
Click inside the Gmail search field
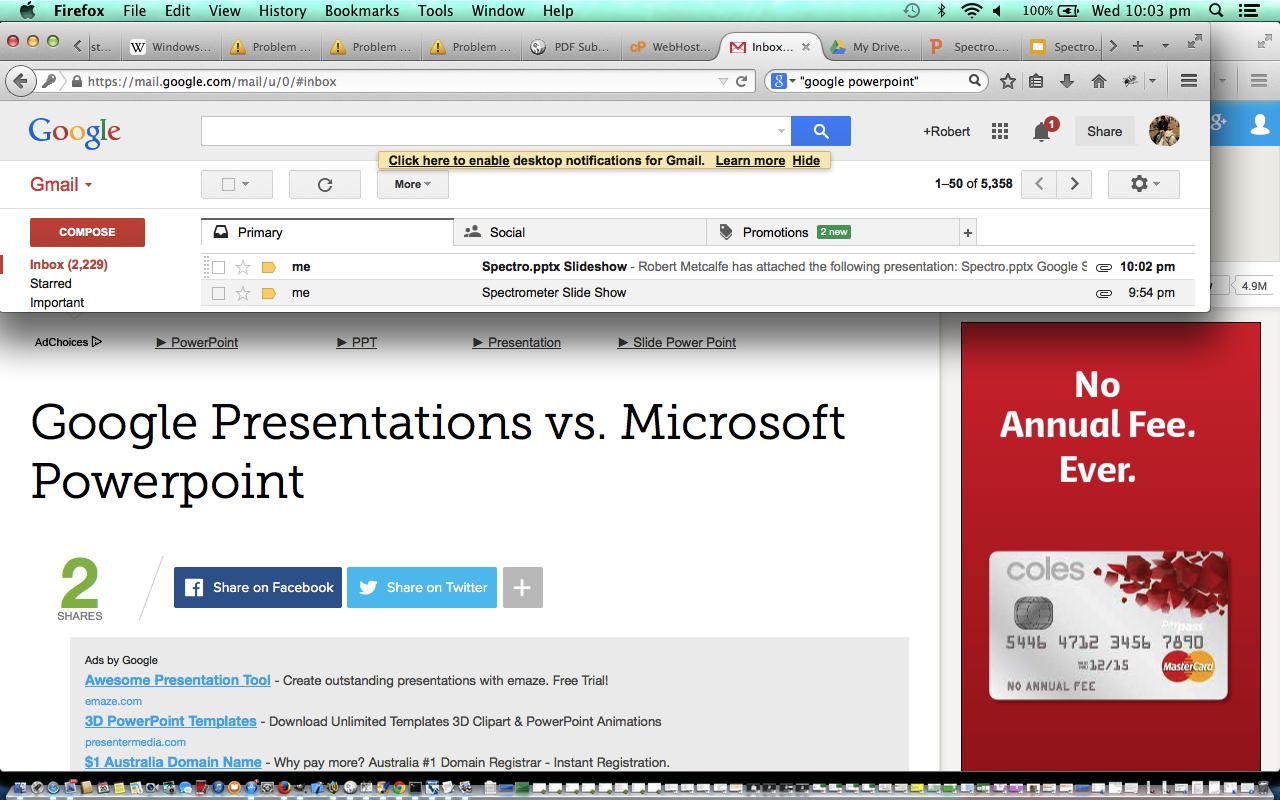point(490,131)
